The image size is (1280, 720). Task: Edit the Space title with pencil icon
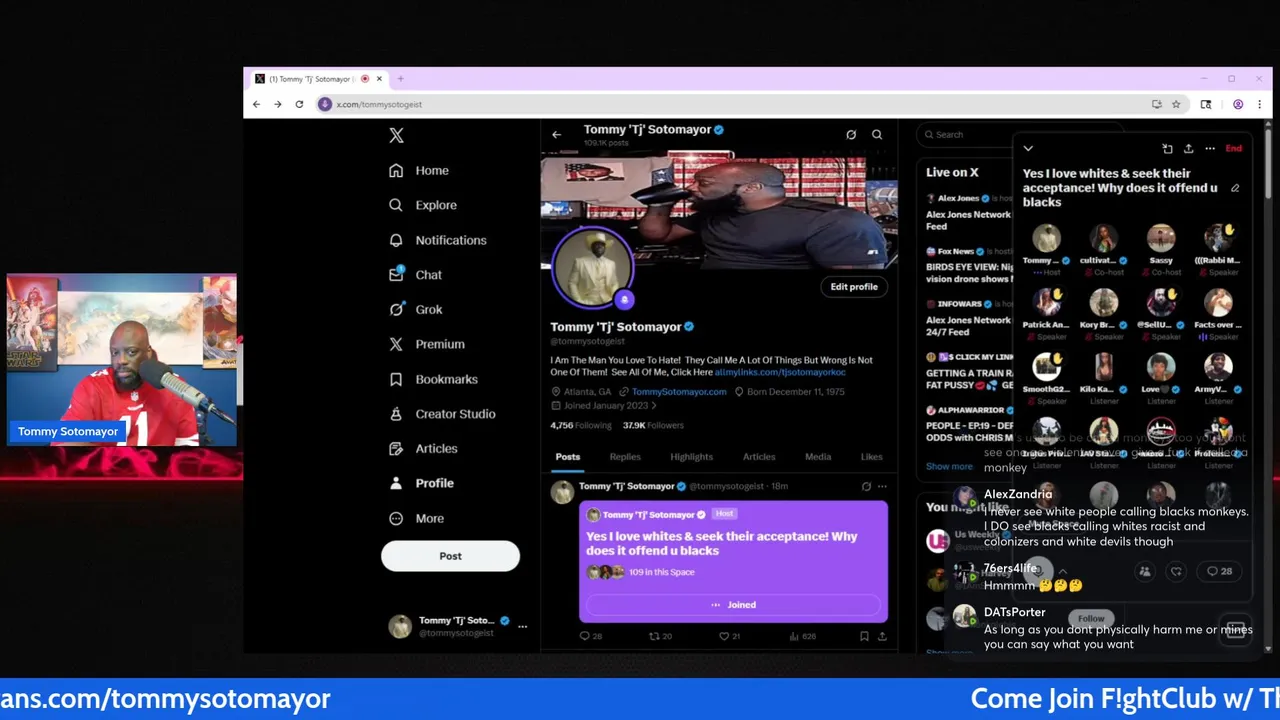[1235, 188]
